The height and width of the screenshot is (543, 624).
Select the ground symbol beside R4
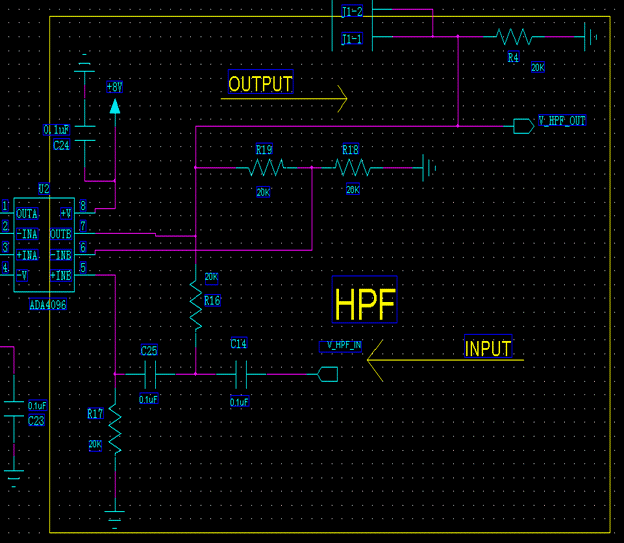click(591, 37)
